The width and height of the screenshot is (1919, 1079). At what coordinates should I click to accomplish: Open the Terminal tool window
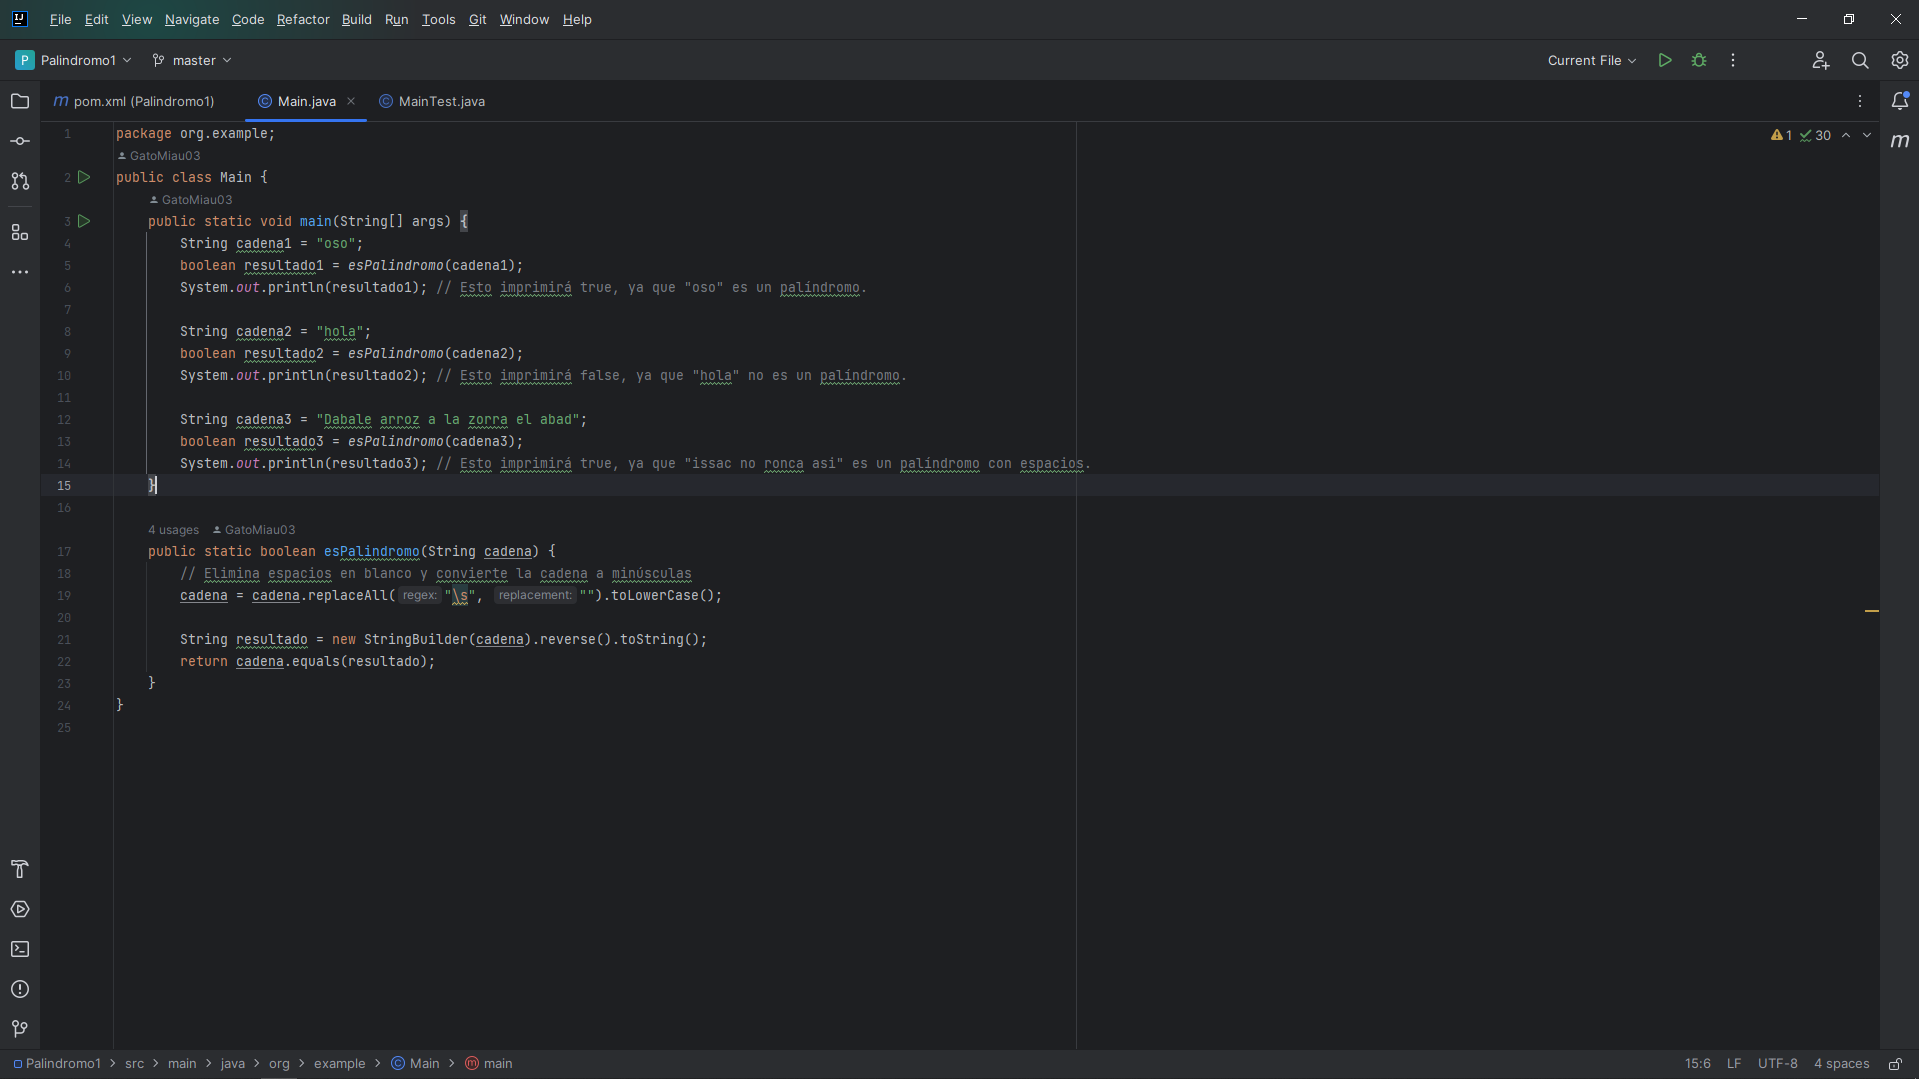click(20, 949)
